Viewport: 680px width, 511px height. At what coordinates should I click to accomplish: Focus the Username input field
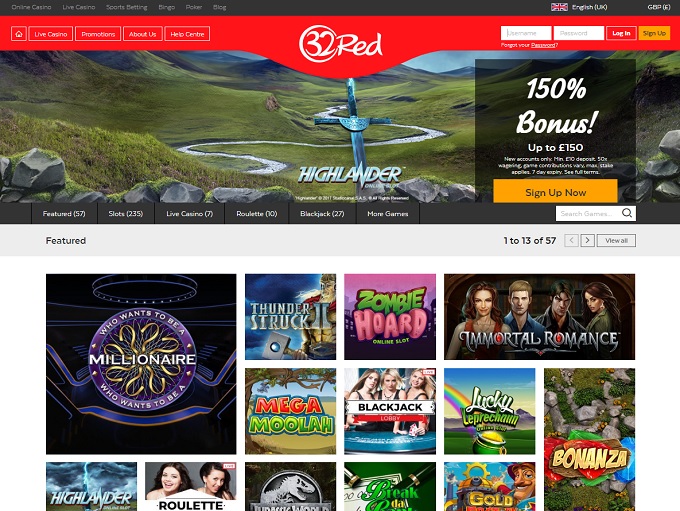[x=526, y=33]
